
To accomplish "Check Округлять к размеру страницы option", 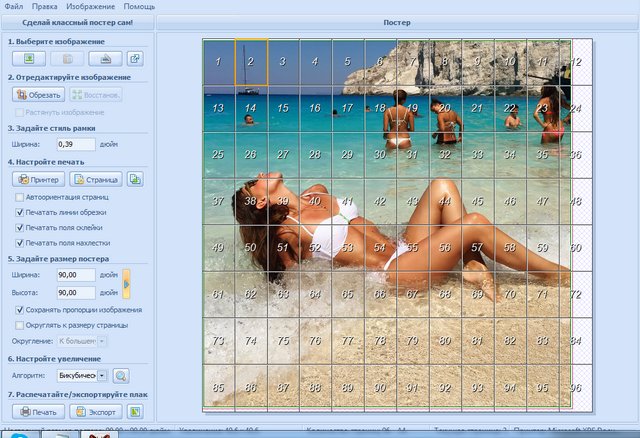I will pyautogui.click(x=19, y=324).
